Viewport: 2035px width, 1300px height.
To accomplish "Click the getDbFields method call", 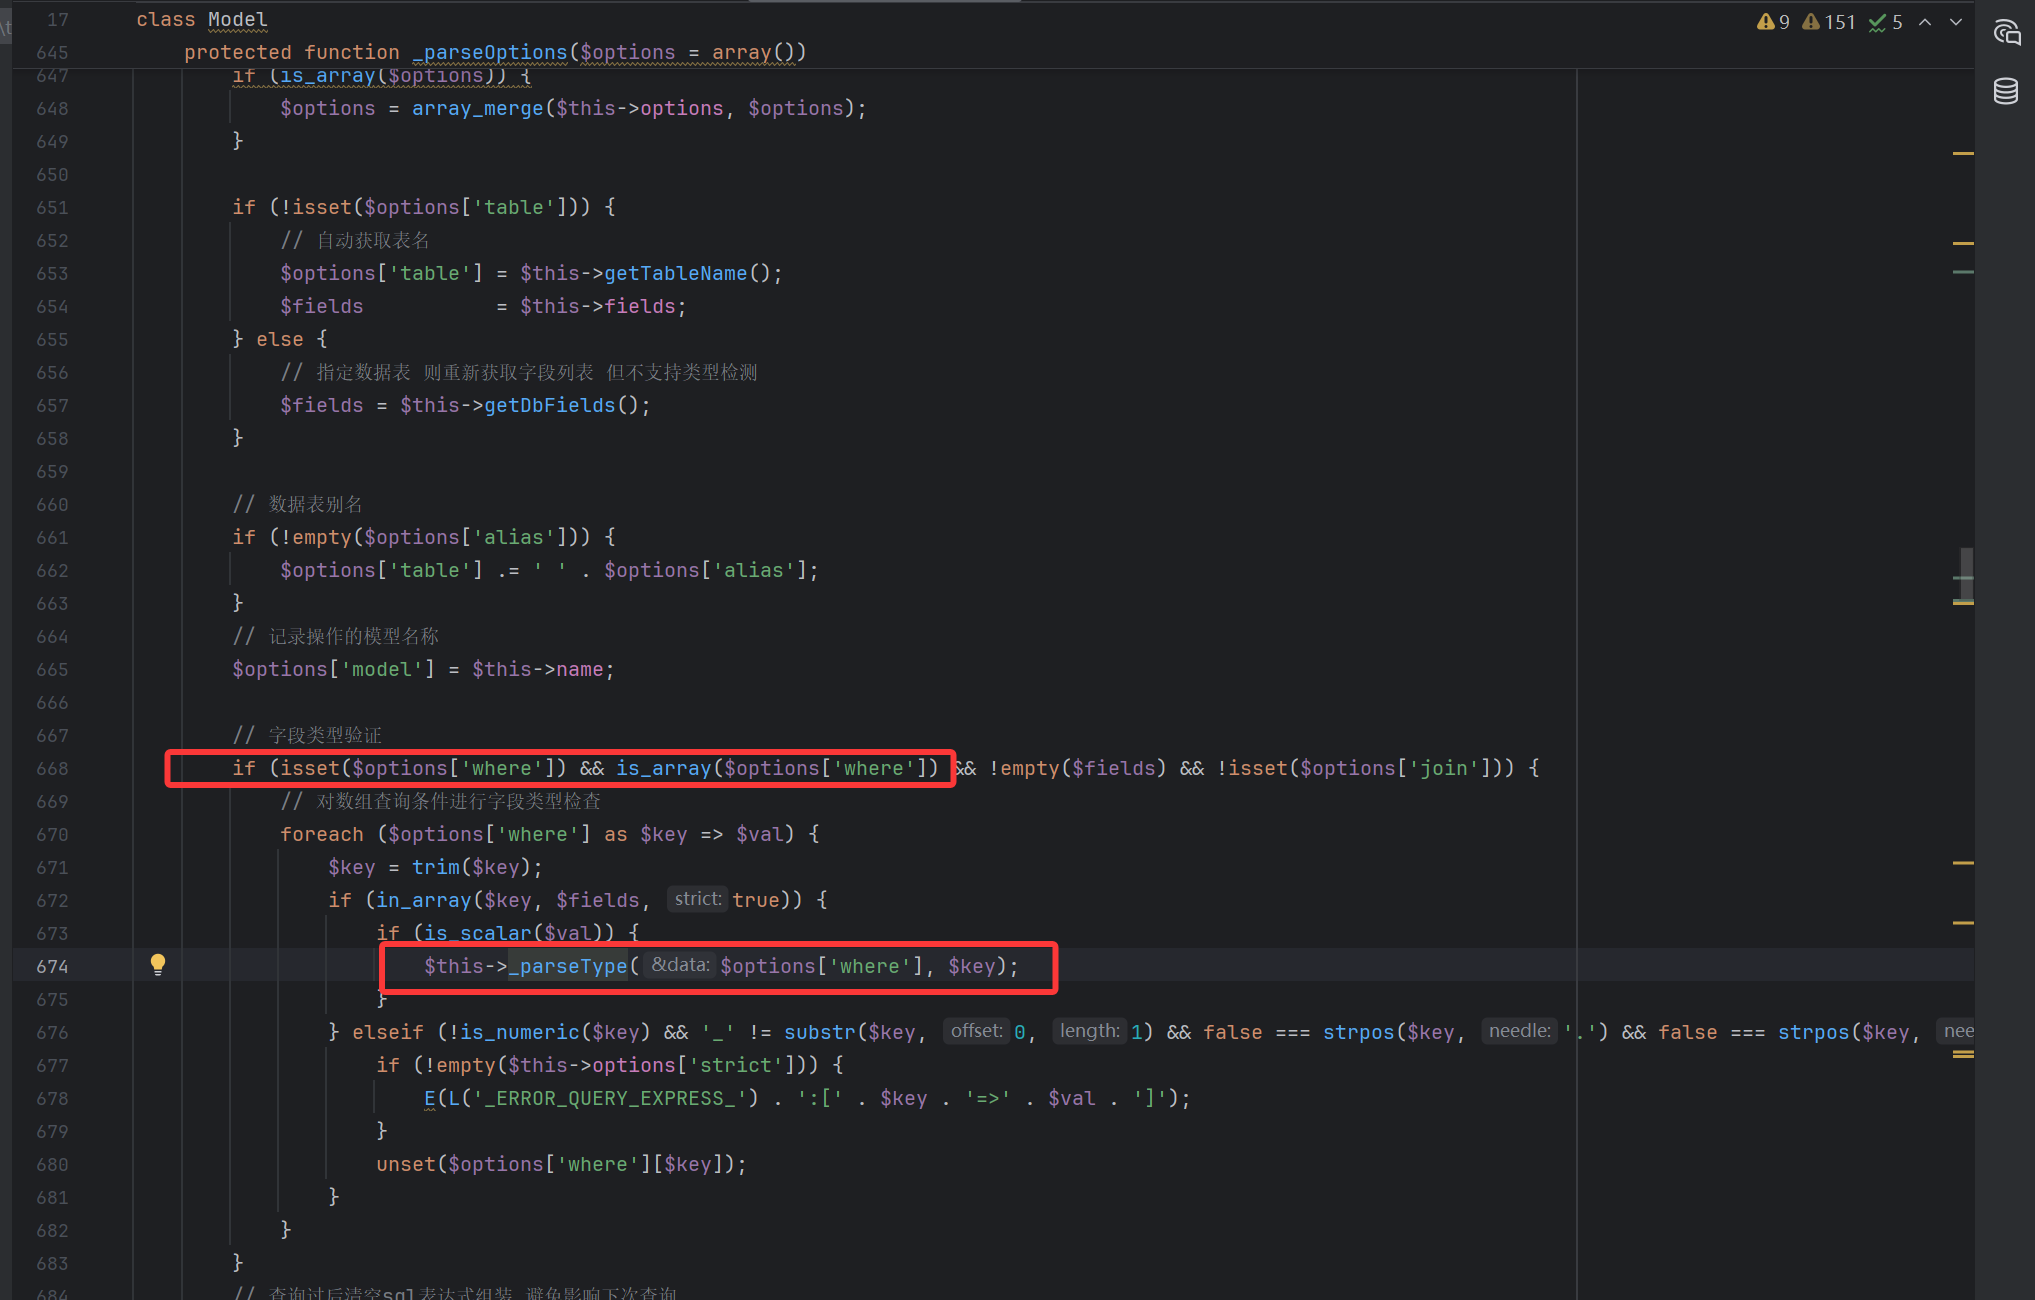I will pyautogui.click(x=549, y=405).
